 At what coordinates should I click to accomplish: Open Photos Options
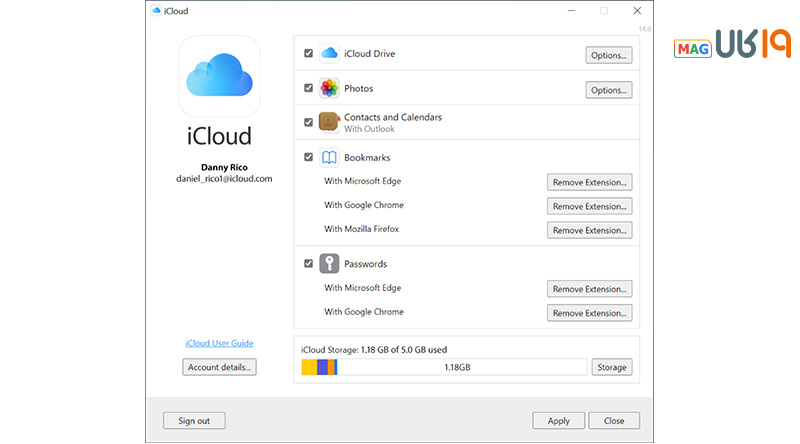point(608,90)
